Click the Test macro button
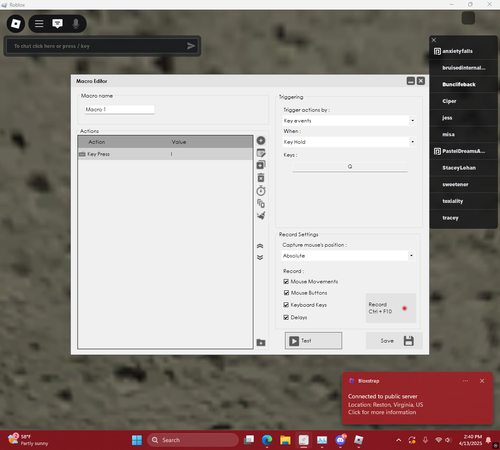The image size is (500, 450). (313, 341)
